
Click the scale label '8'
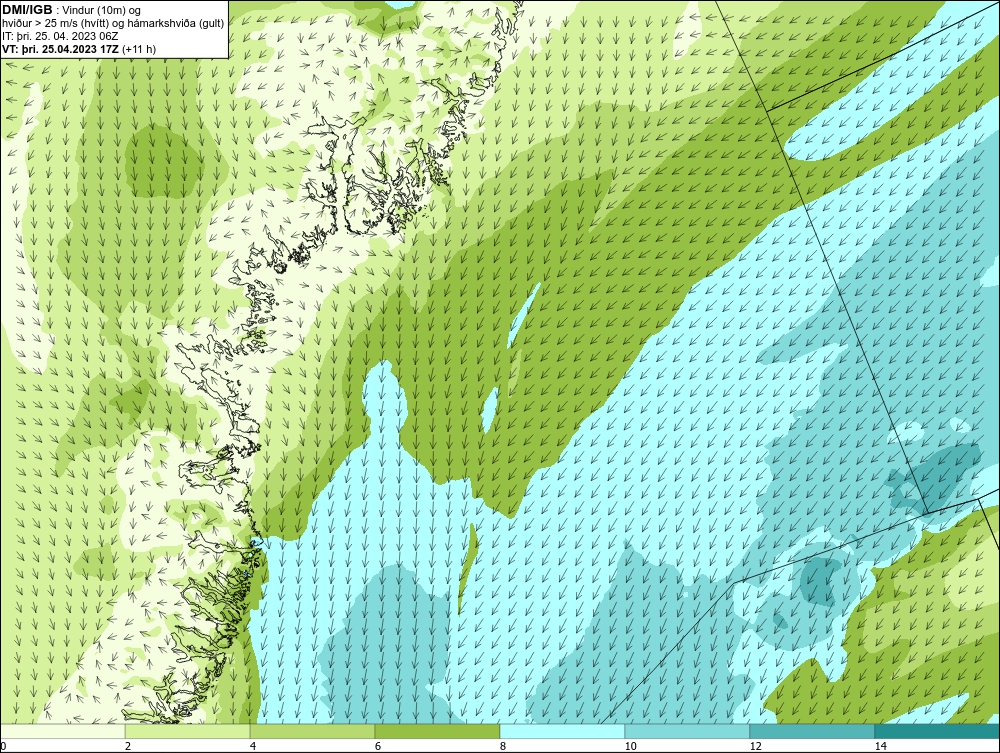(503, 747)
